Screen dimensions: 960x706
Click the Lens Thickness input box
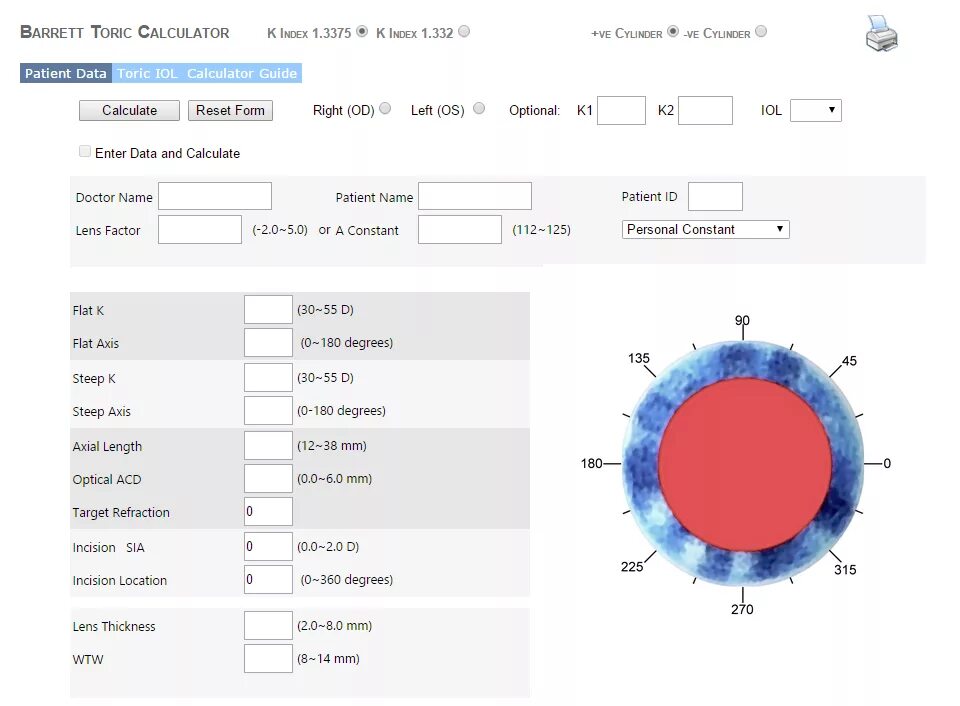point(268,625)
